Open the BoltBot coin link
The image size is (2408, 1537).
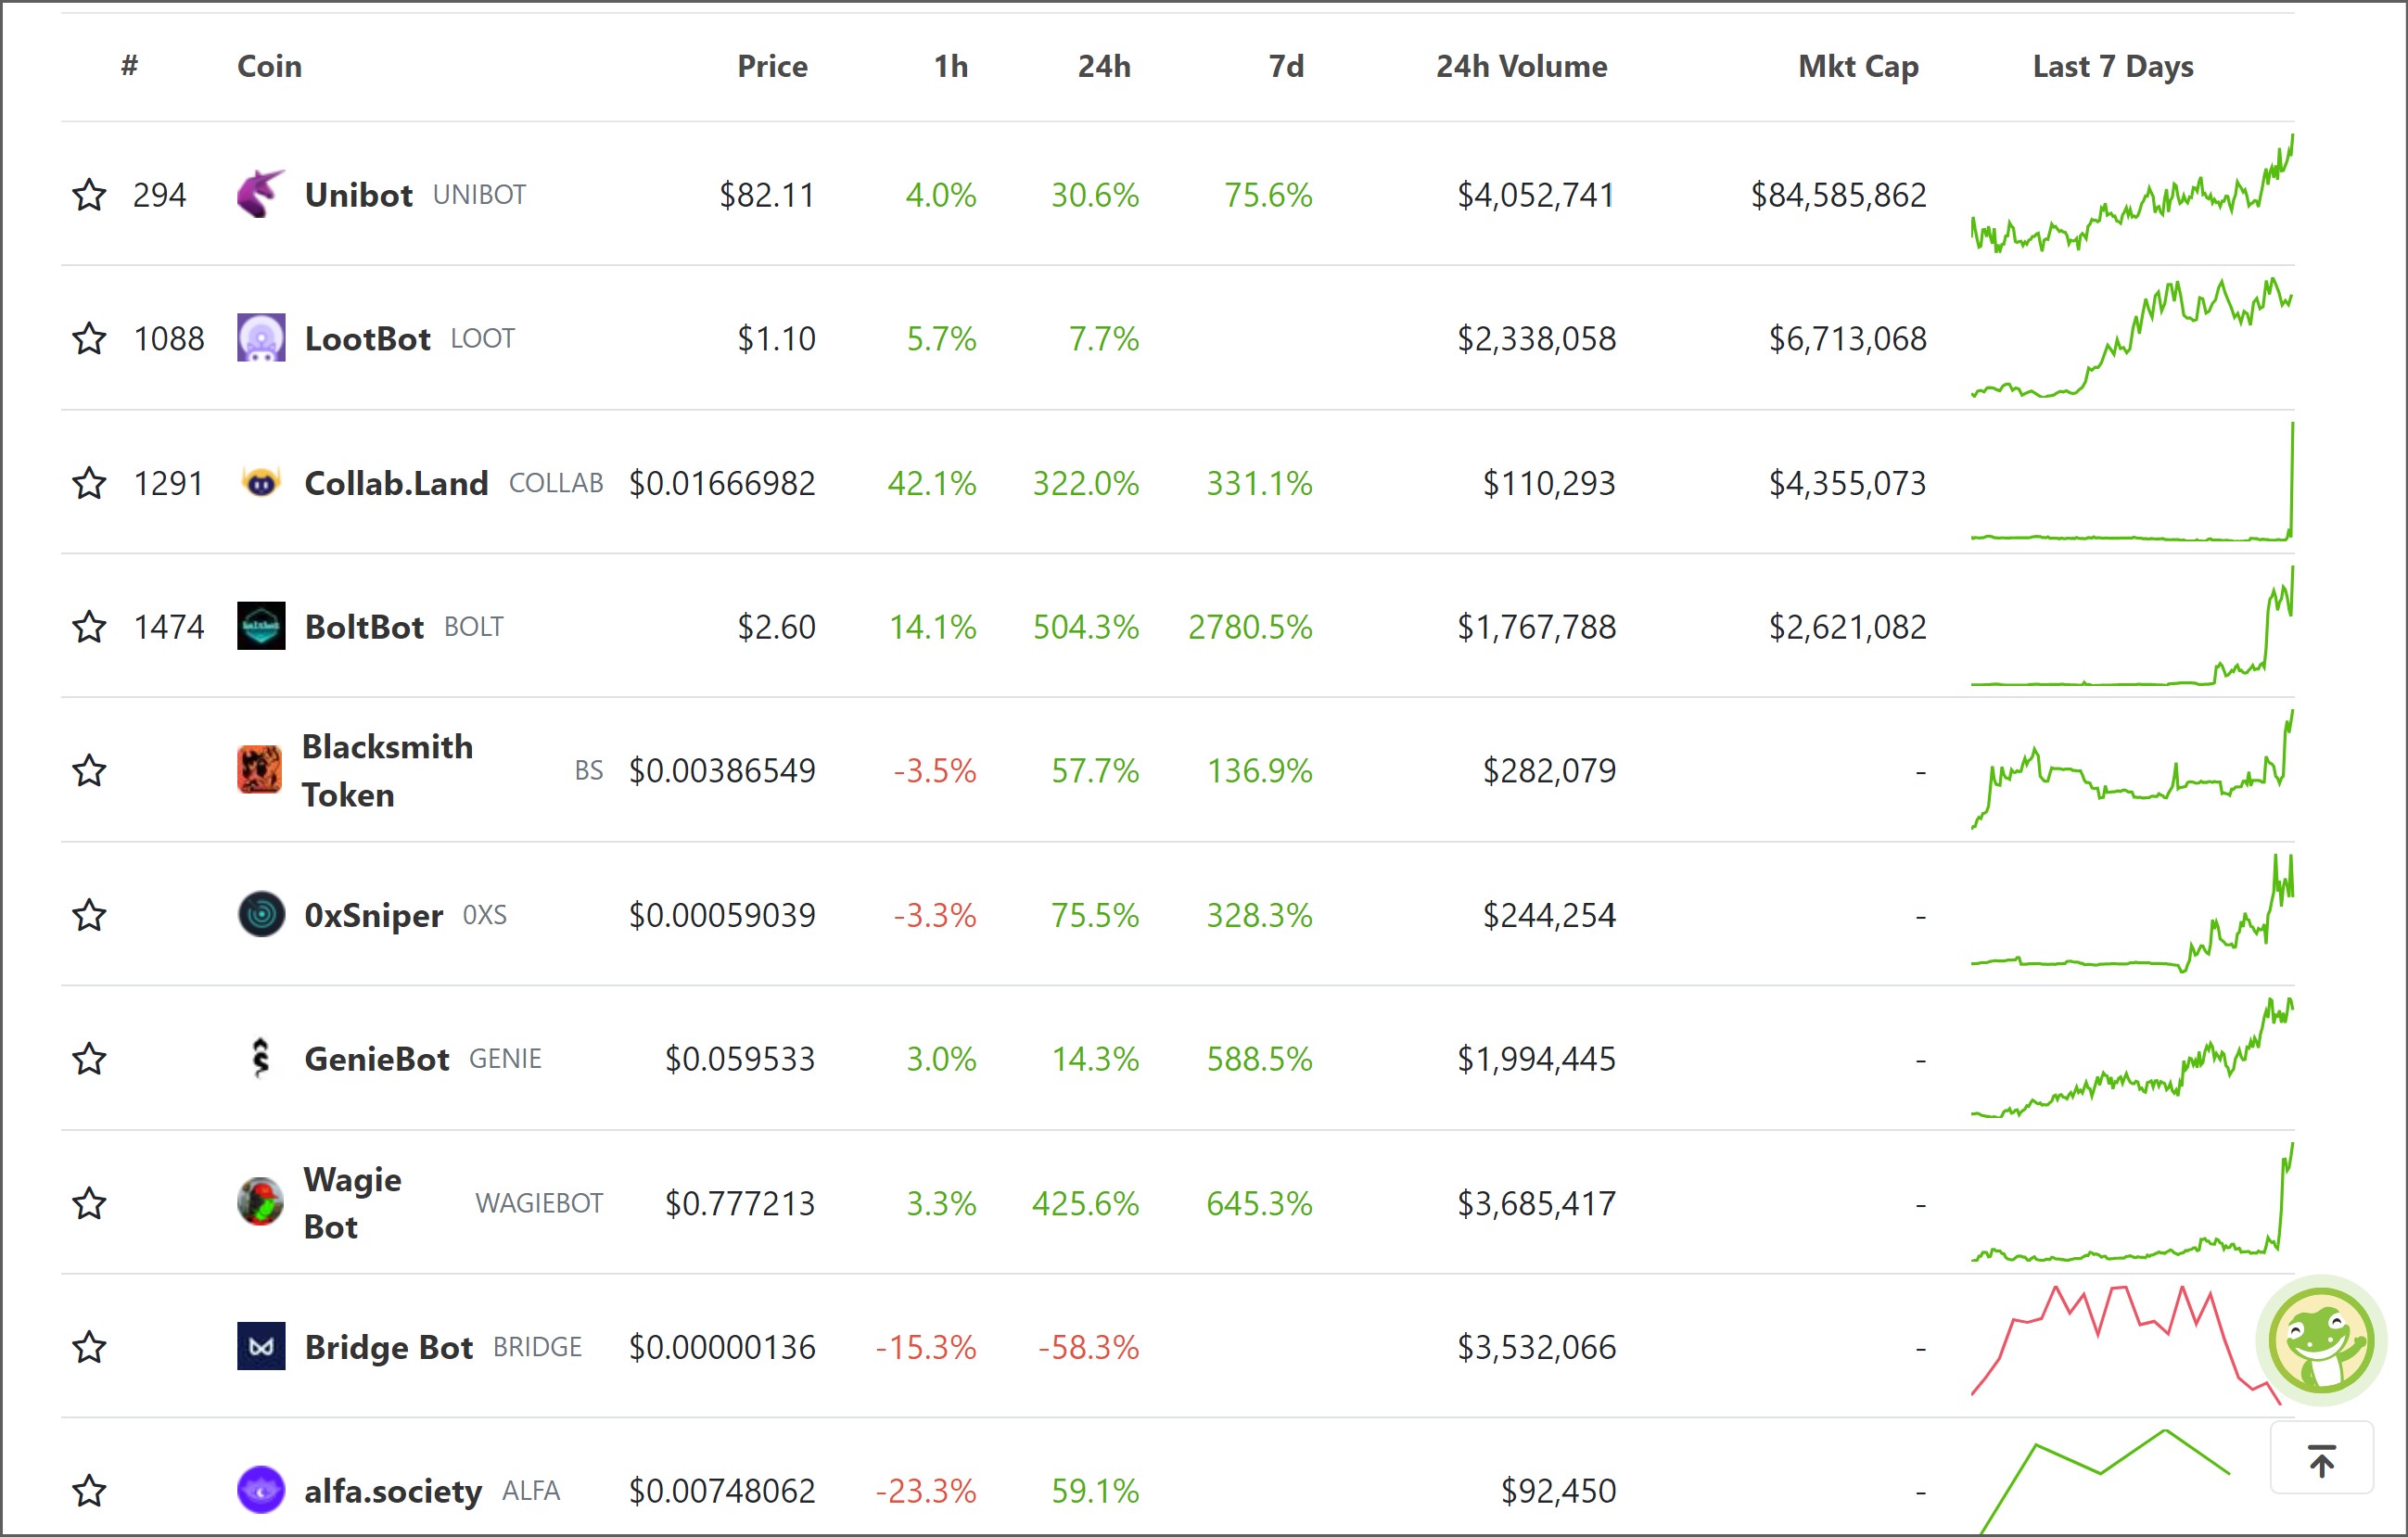(x=364, y=626)
